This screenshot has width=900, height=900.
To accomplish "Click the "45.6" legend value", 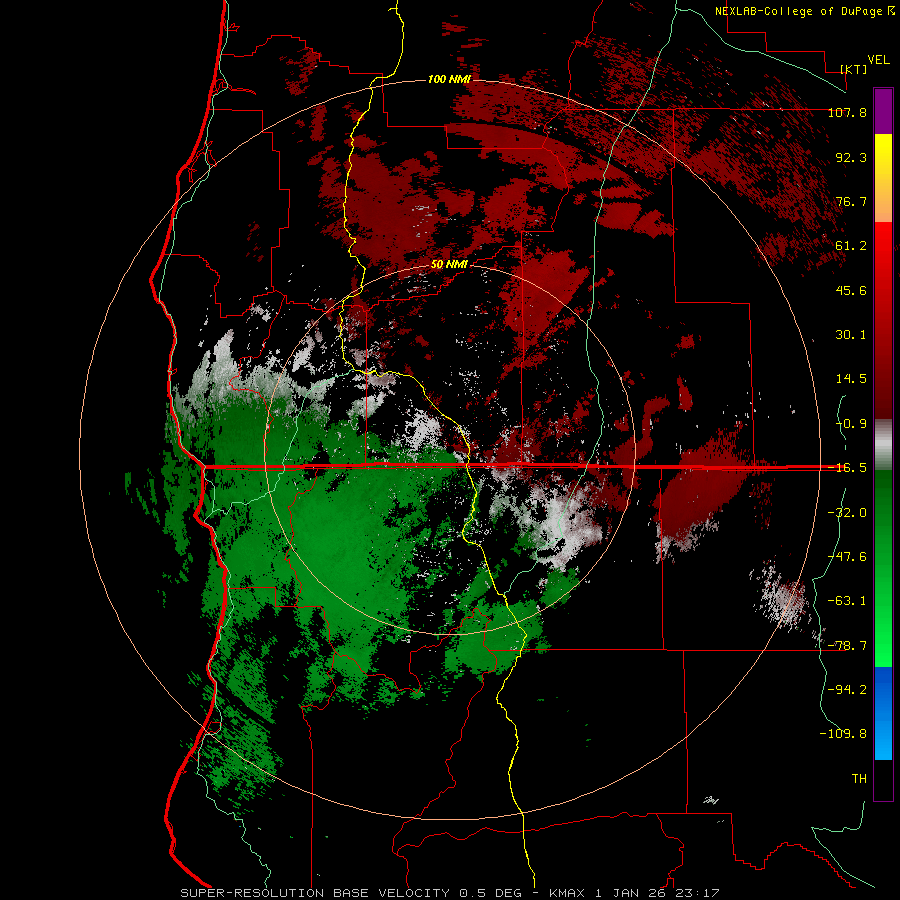I will pos(851,290).
